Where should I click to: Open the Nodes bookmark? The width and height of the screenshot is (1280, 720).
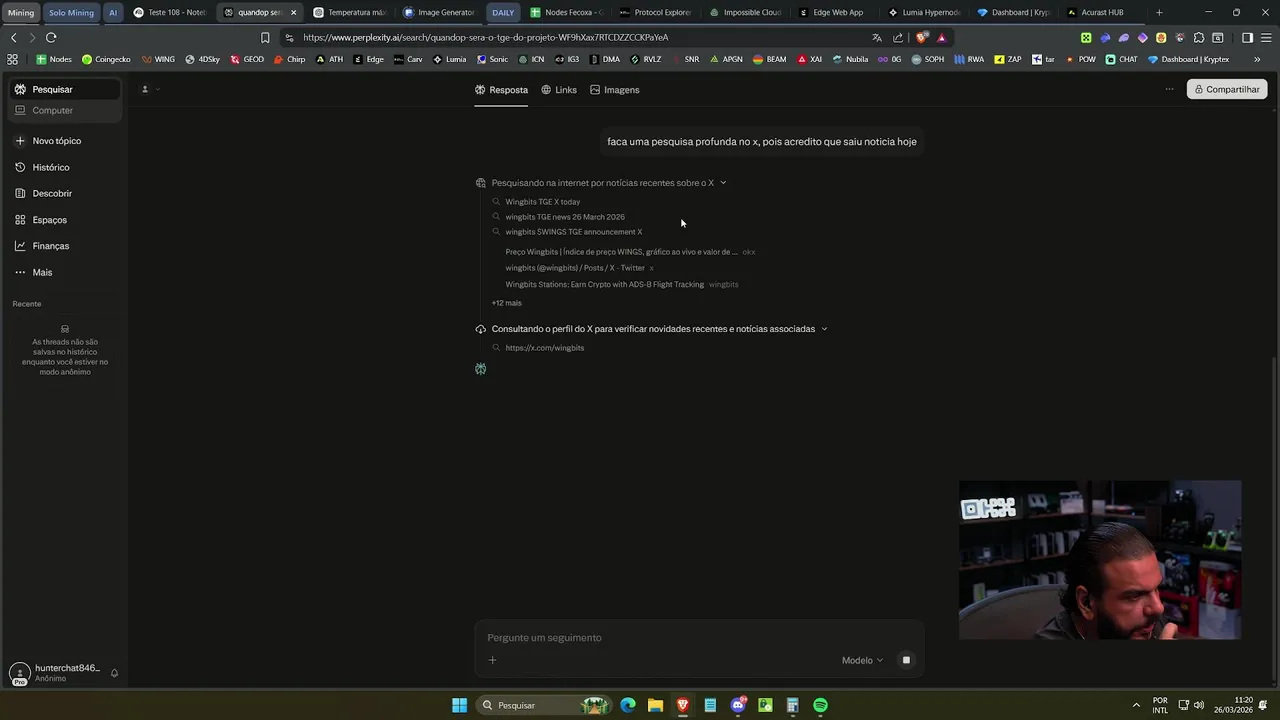(x=54, y=59)
